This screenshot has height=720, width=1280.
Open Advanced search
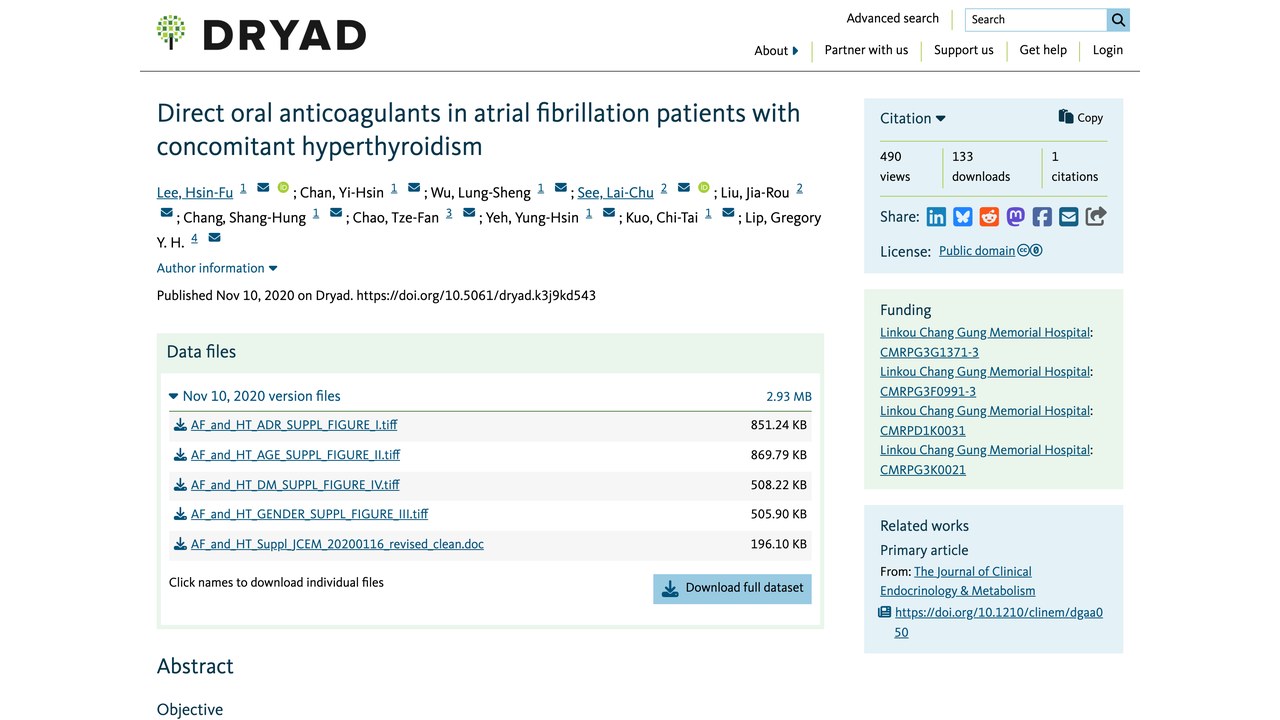point(893,18)
